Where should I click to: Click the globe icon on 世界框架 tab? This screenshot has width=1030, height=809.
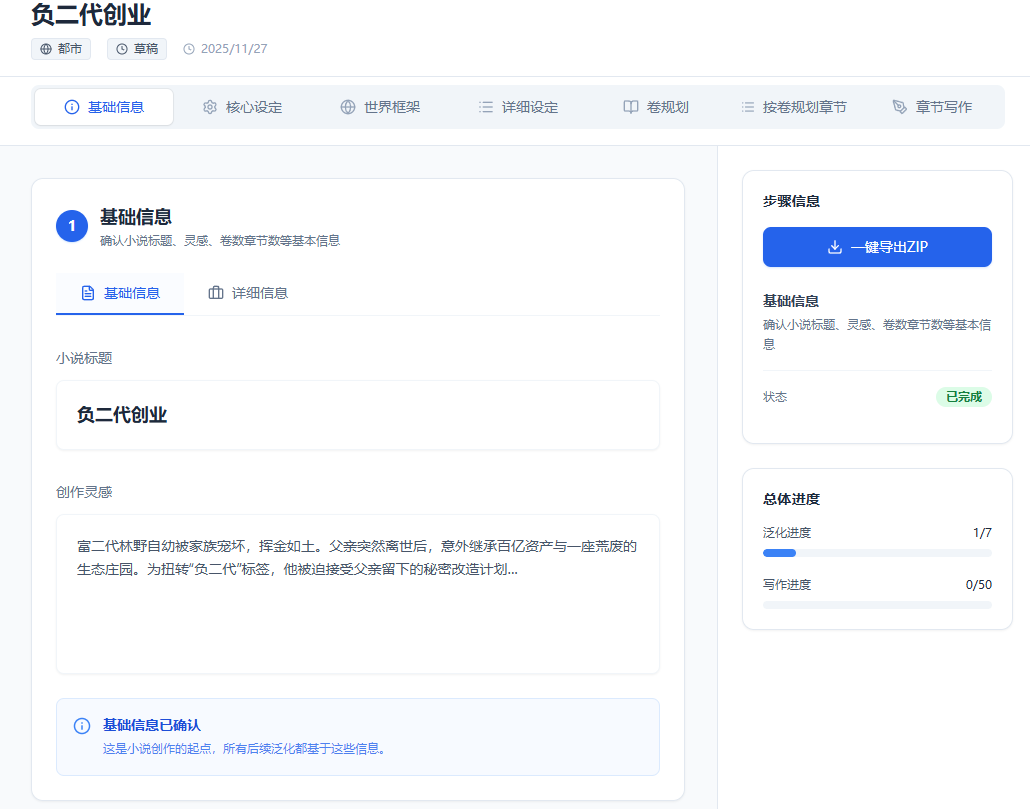(x=348, y=107)
